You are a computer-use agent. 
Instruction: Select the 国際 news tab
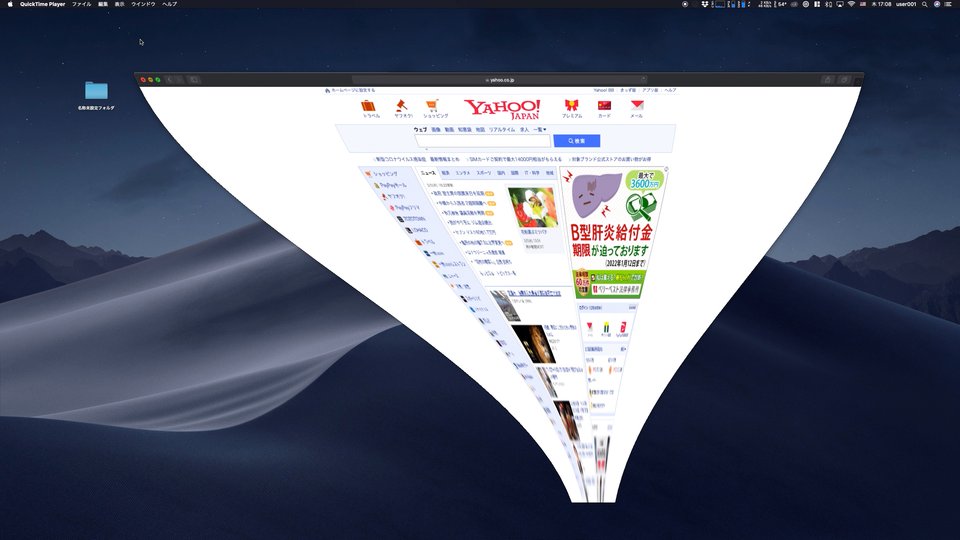pyautogui.click(x=515, y=173)
